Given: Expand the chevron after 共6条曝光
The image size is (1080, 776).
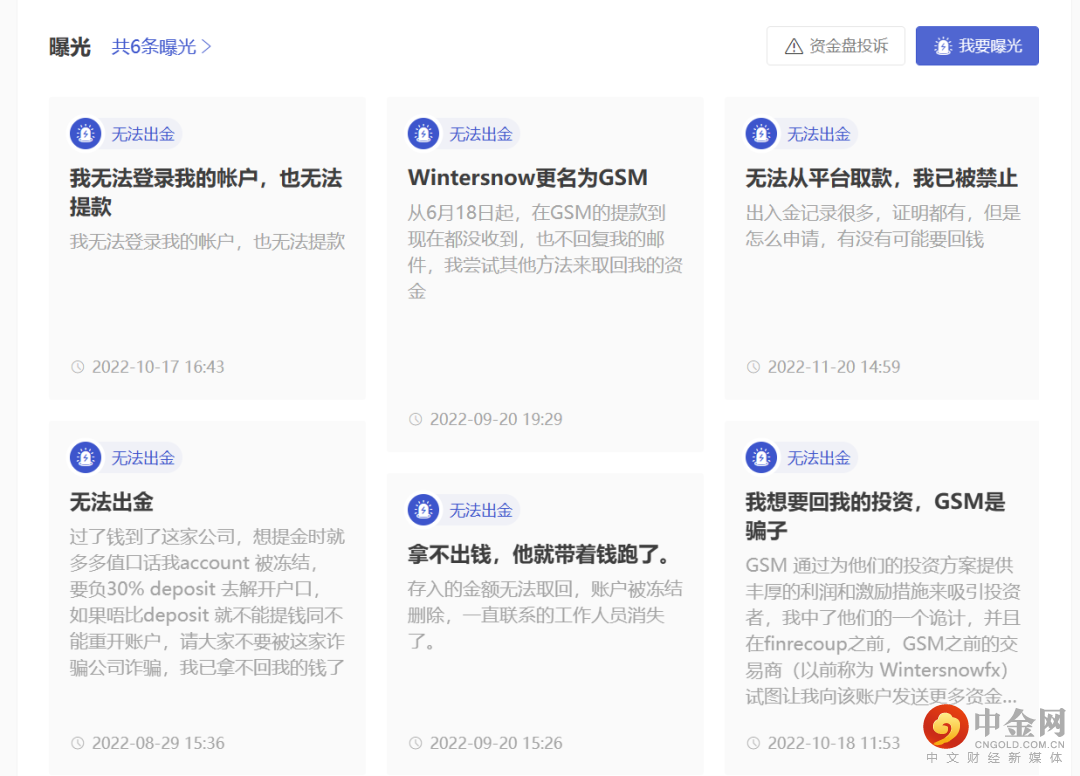Looking at the screenshot, I should [x=208, y=46].
